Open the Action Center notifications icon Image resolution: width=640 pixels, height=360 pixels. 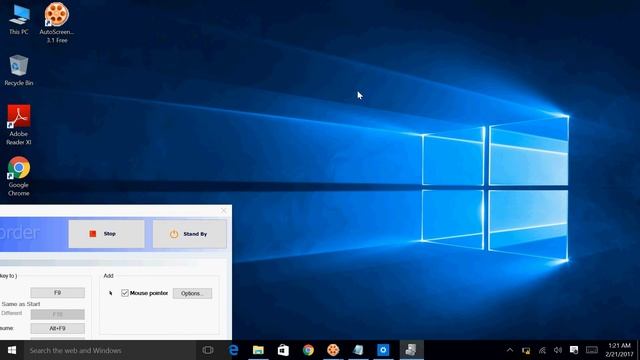(574, 350)
